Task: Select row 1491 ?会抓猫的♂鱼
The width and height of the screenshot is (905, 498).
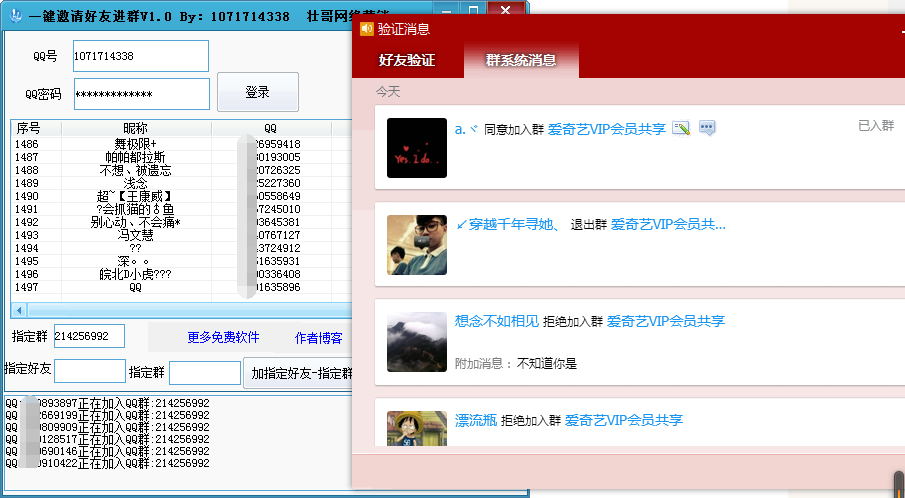Action: pos(181,209)
